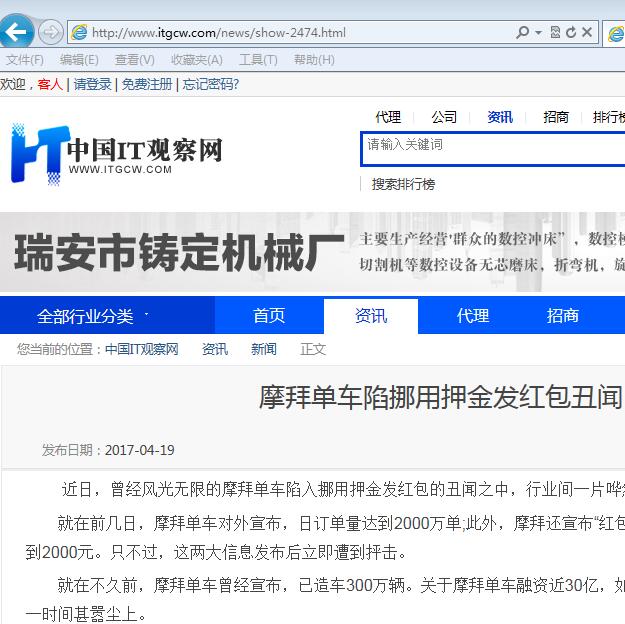This screenshot has width=625, height=624.
Task: Stop loading with the X icon
Action: (587, 32)
